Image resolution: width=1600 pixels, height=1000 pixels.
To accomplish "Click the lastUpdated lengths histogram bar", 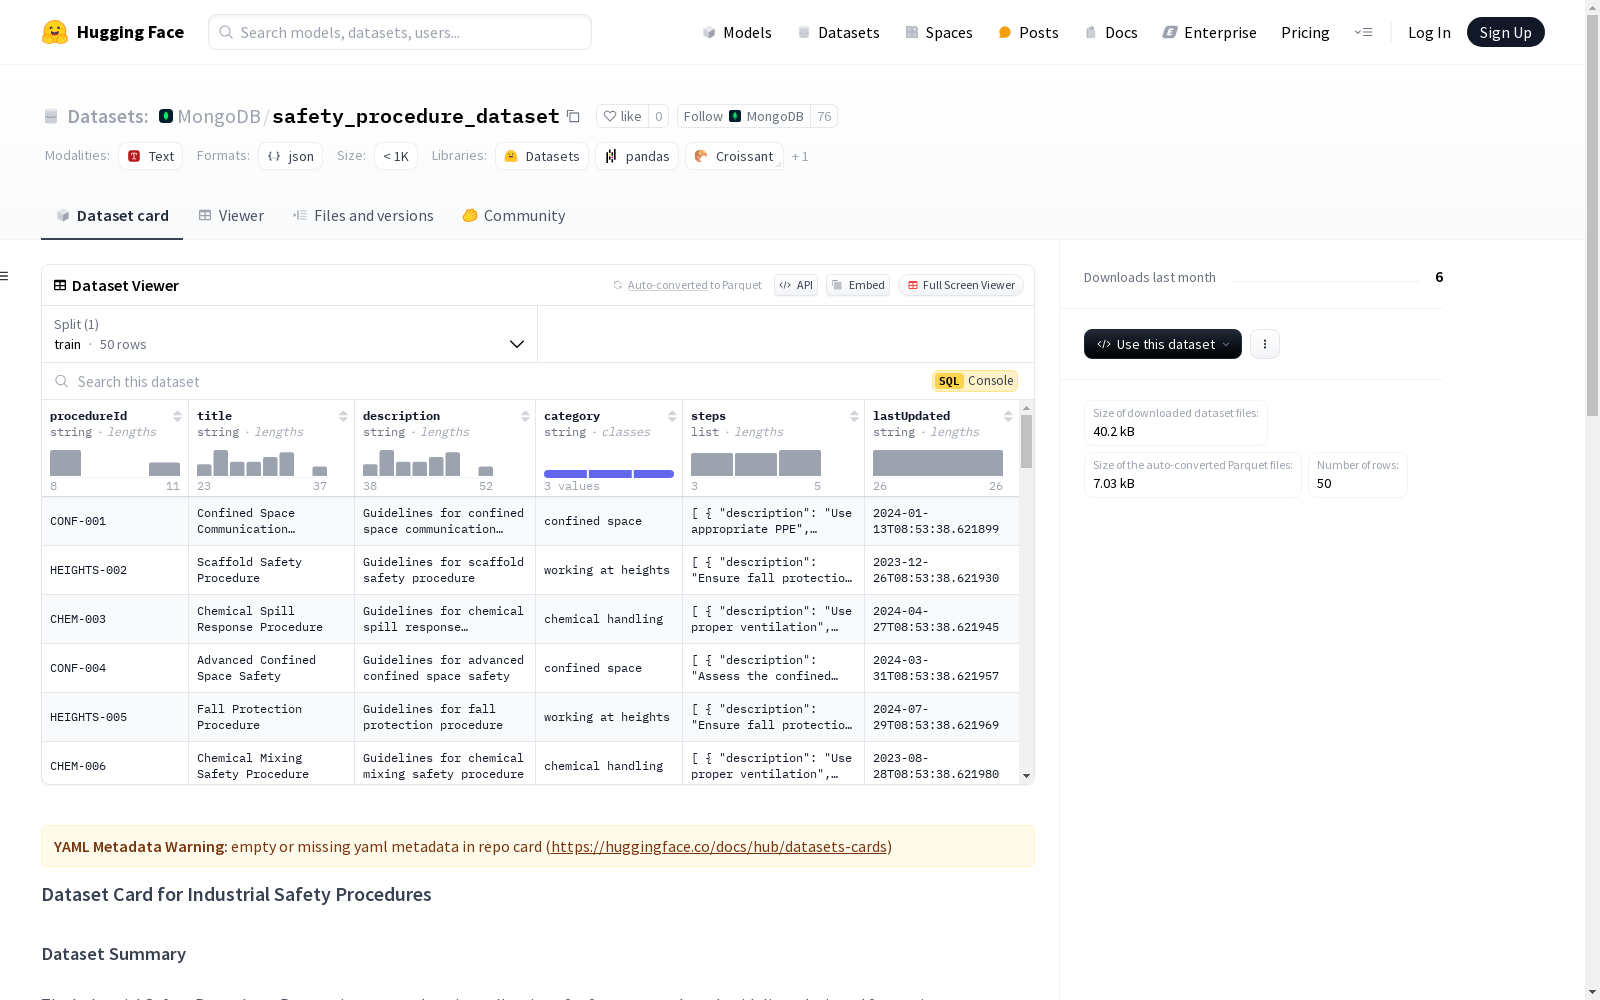I will point(938,463).
